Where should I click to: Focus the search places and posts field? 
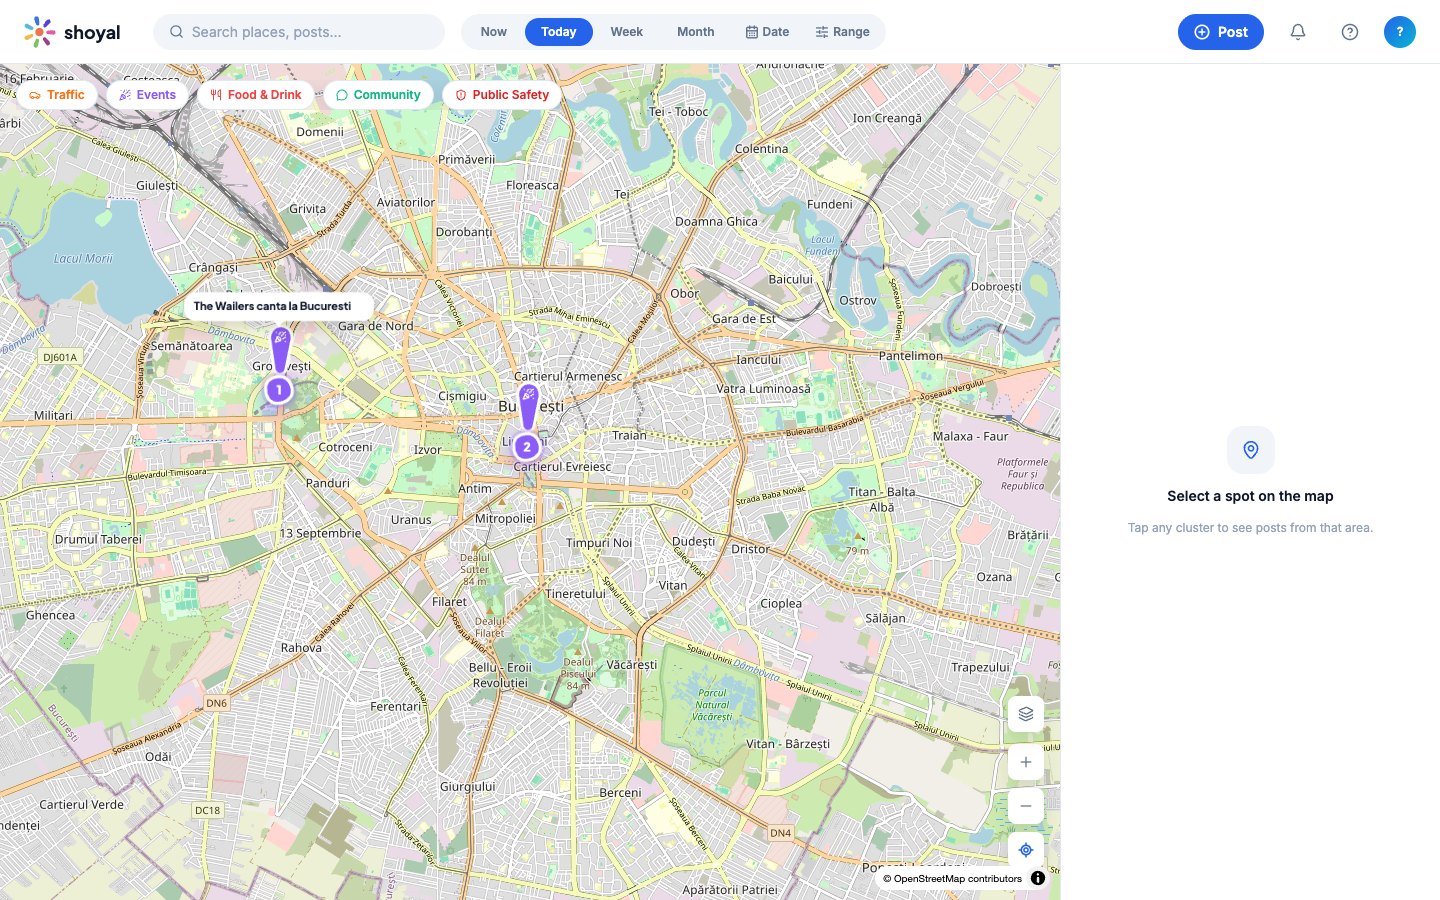[299, 32]
